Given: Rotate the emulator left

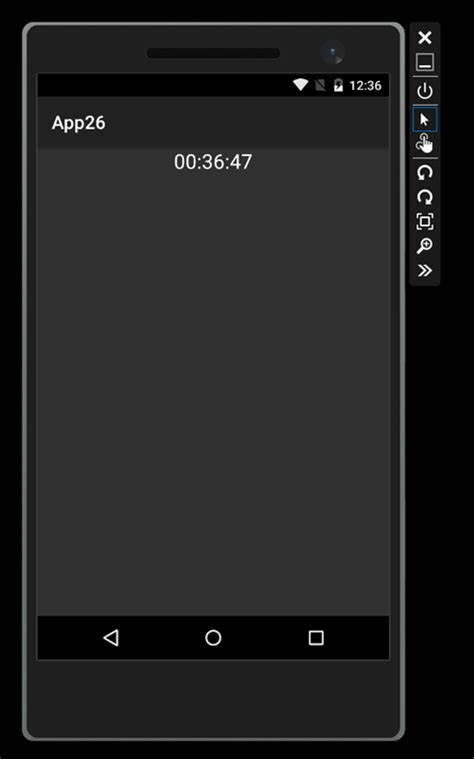Looking at the screenshot, I should (425, 172).
